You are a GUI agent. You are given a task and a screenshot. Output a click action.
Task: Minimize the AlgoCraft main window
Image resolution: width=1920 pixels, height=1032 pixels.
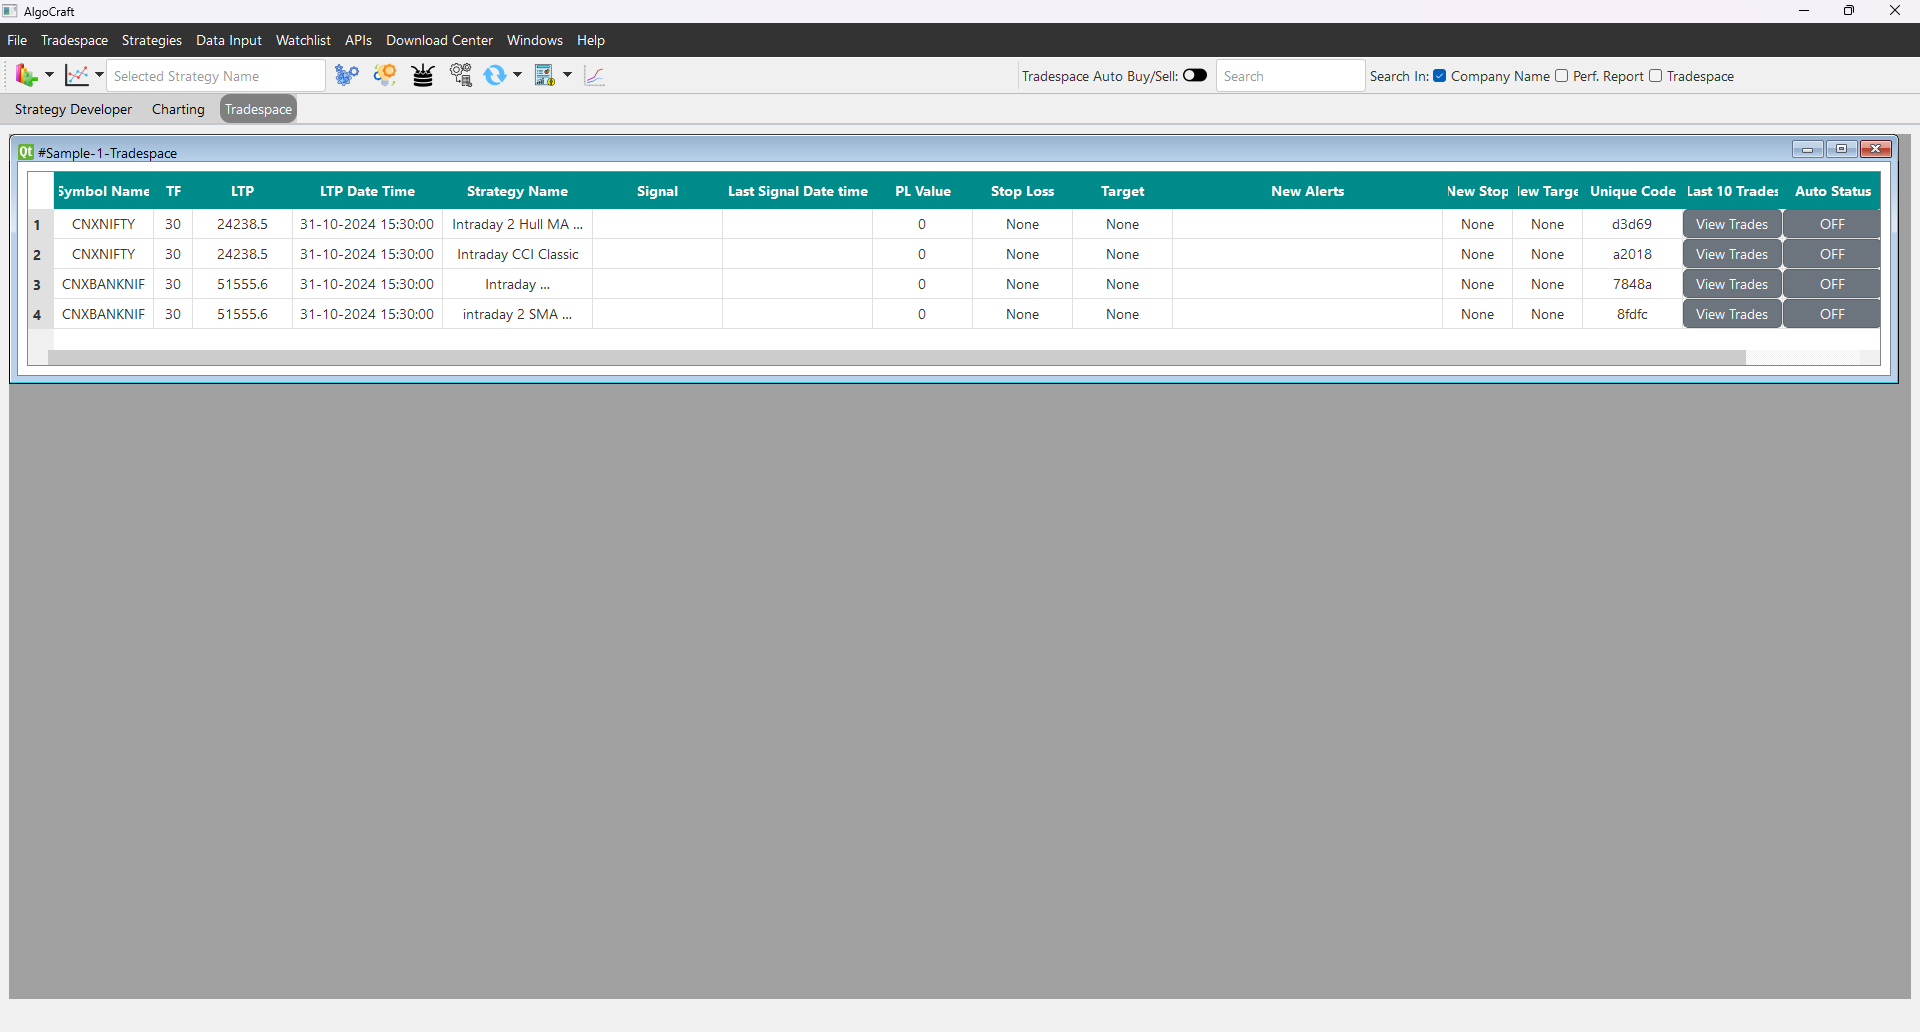pyautogui.click(x=1804, y=11)
